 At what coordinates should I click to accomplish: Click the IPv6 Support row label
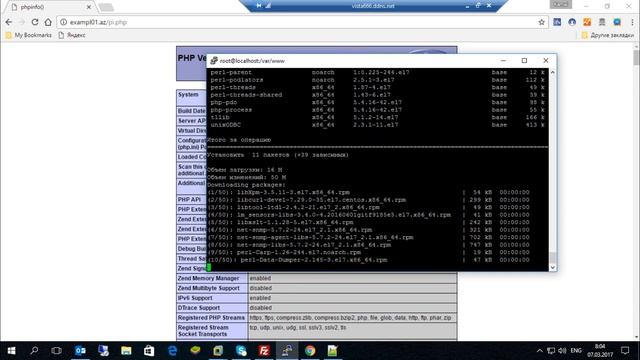tap(195, 298)
